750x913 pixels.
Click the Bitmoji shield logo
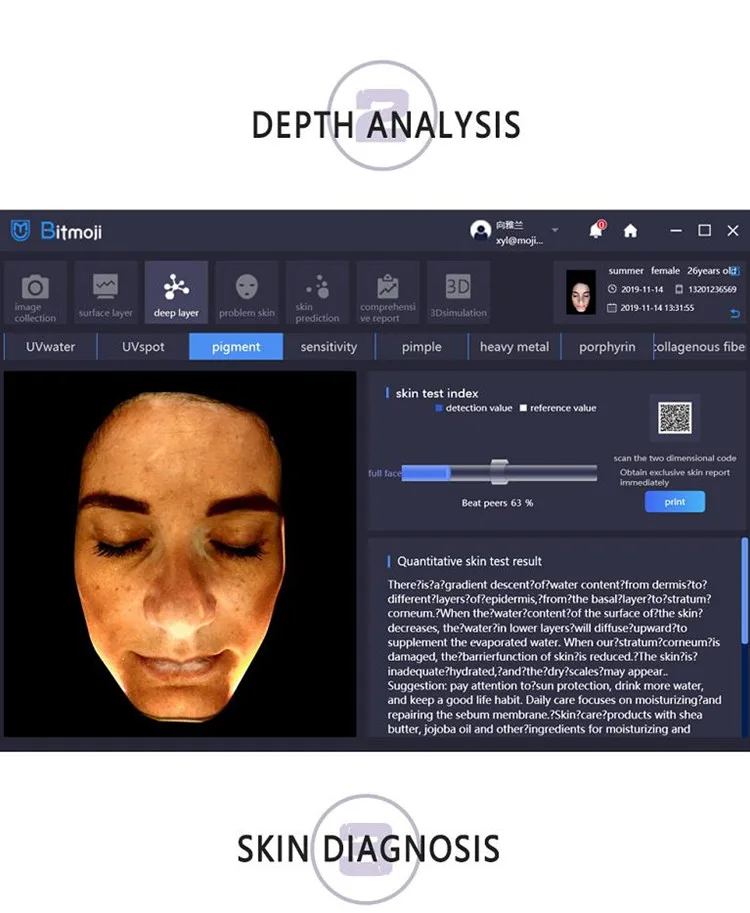pyautogui.click(x=21, y=231)
